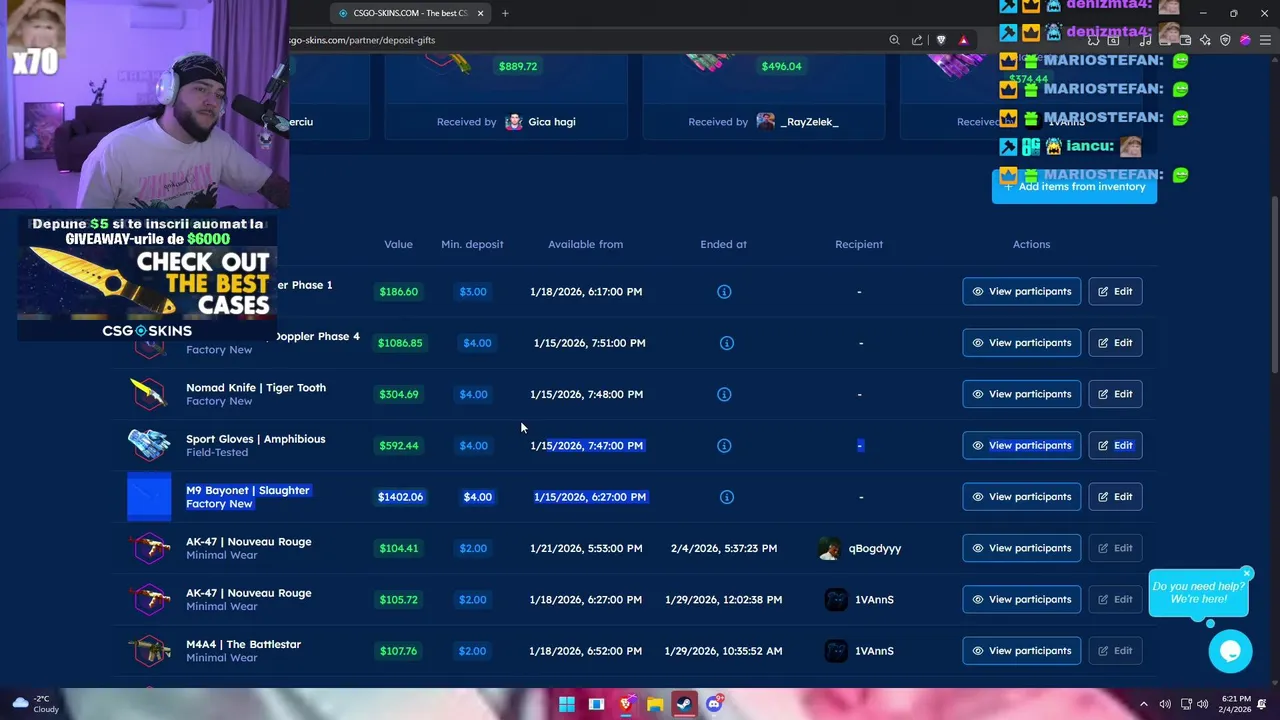
Task: Edit the Sport Gloves Amphibious gift
Action: 1115,446
